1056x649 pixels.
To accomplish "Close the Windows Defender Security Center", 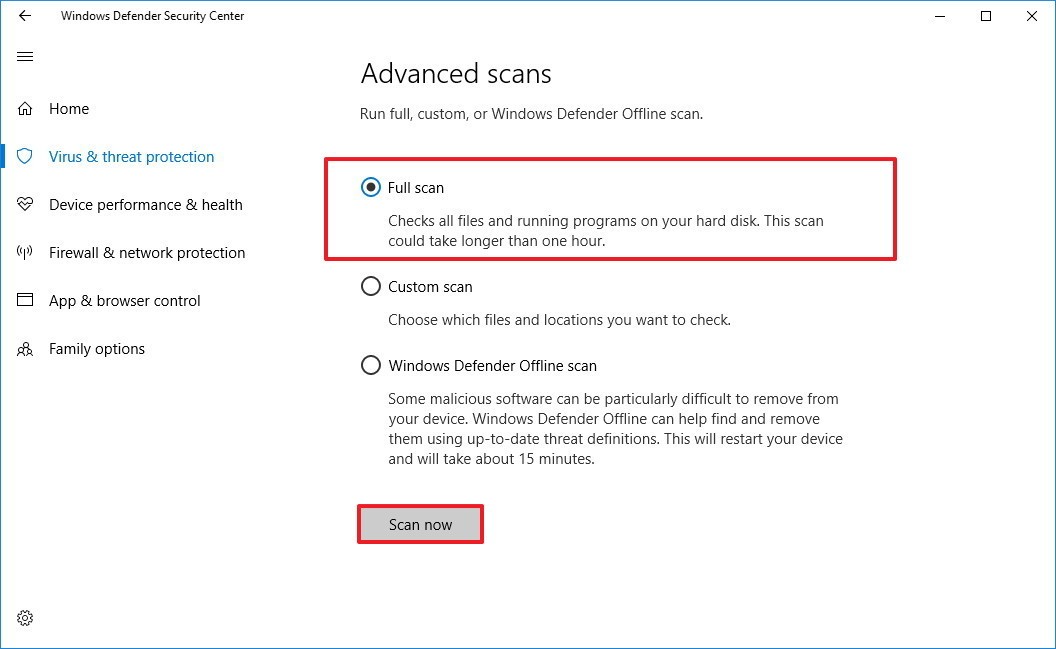I will (1032, 15).
